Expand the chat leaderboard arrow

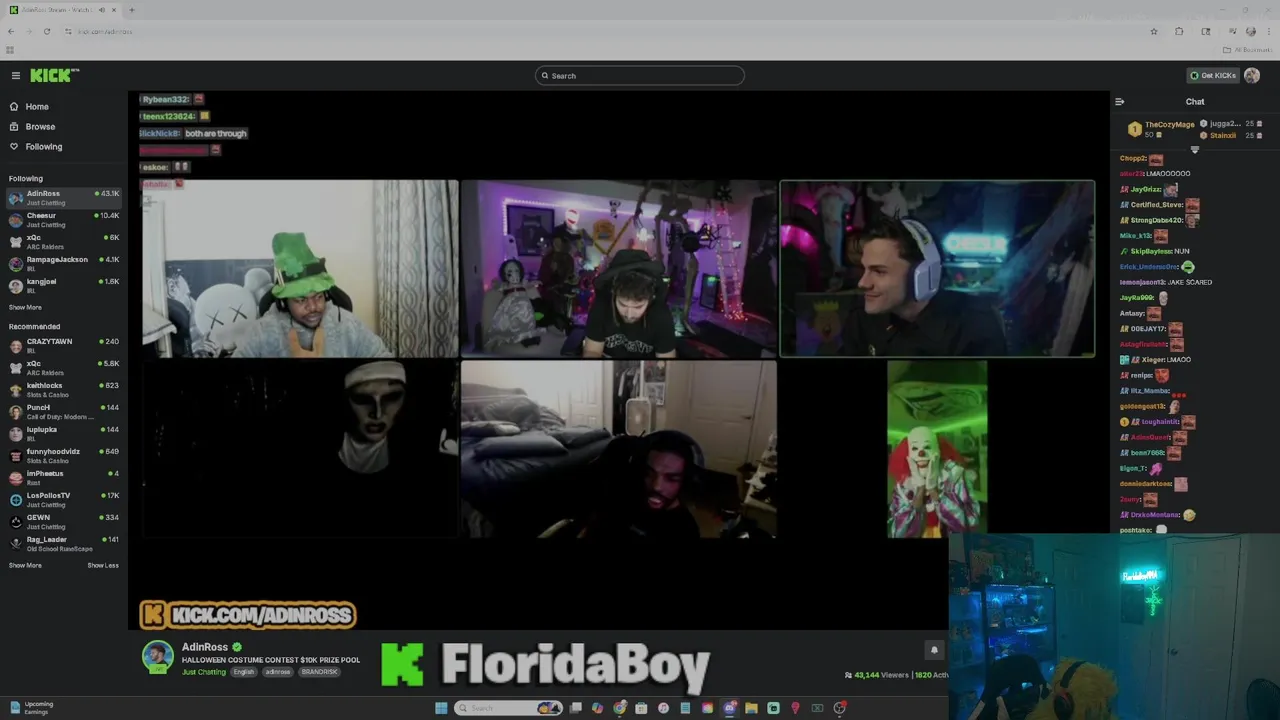pos(1194,150)
